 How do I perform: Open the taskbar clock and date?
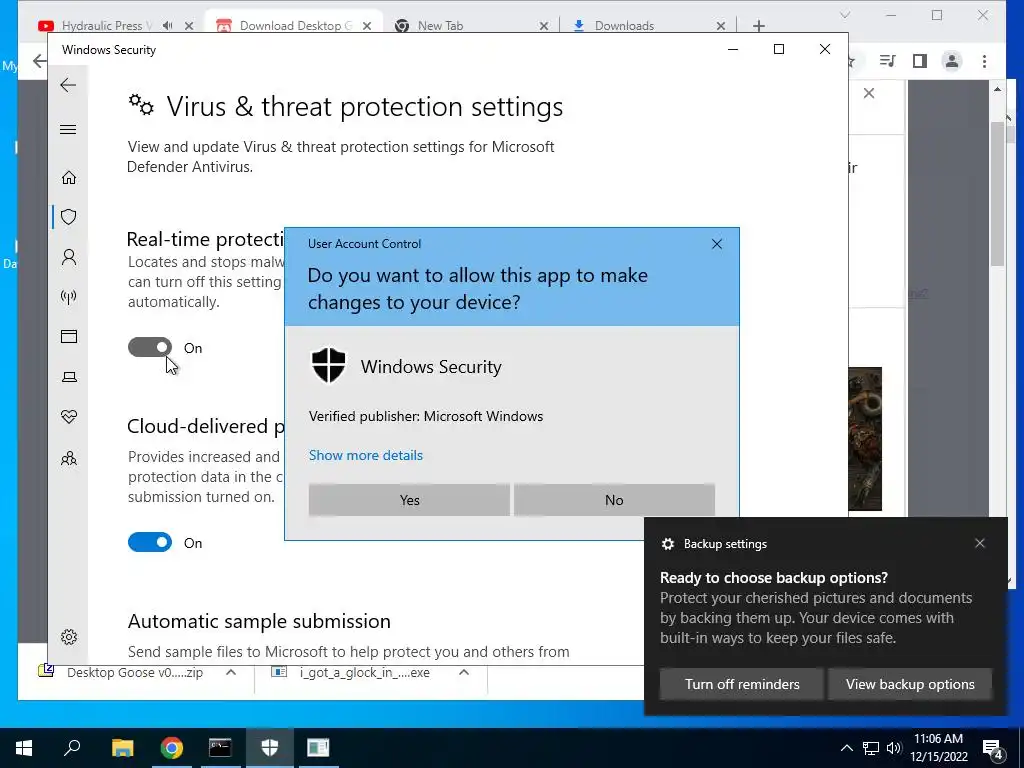tap(938, 748)
